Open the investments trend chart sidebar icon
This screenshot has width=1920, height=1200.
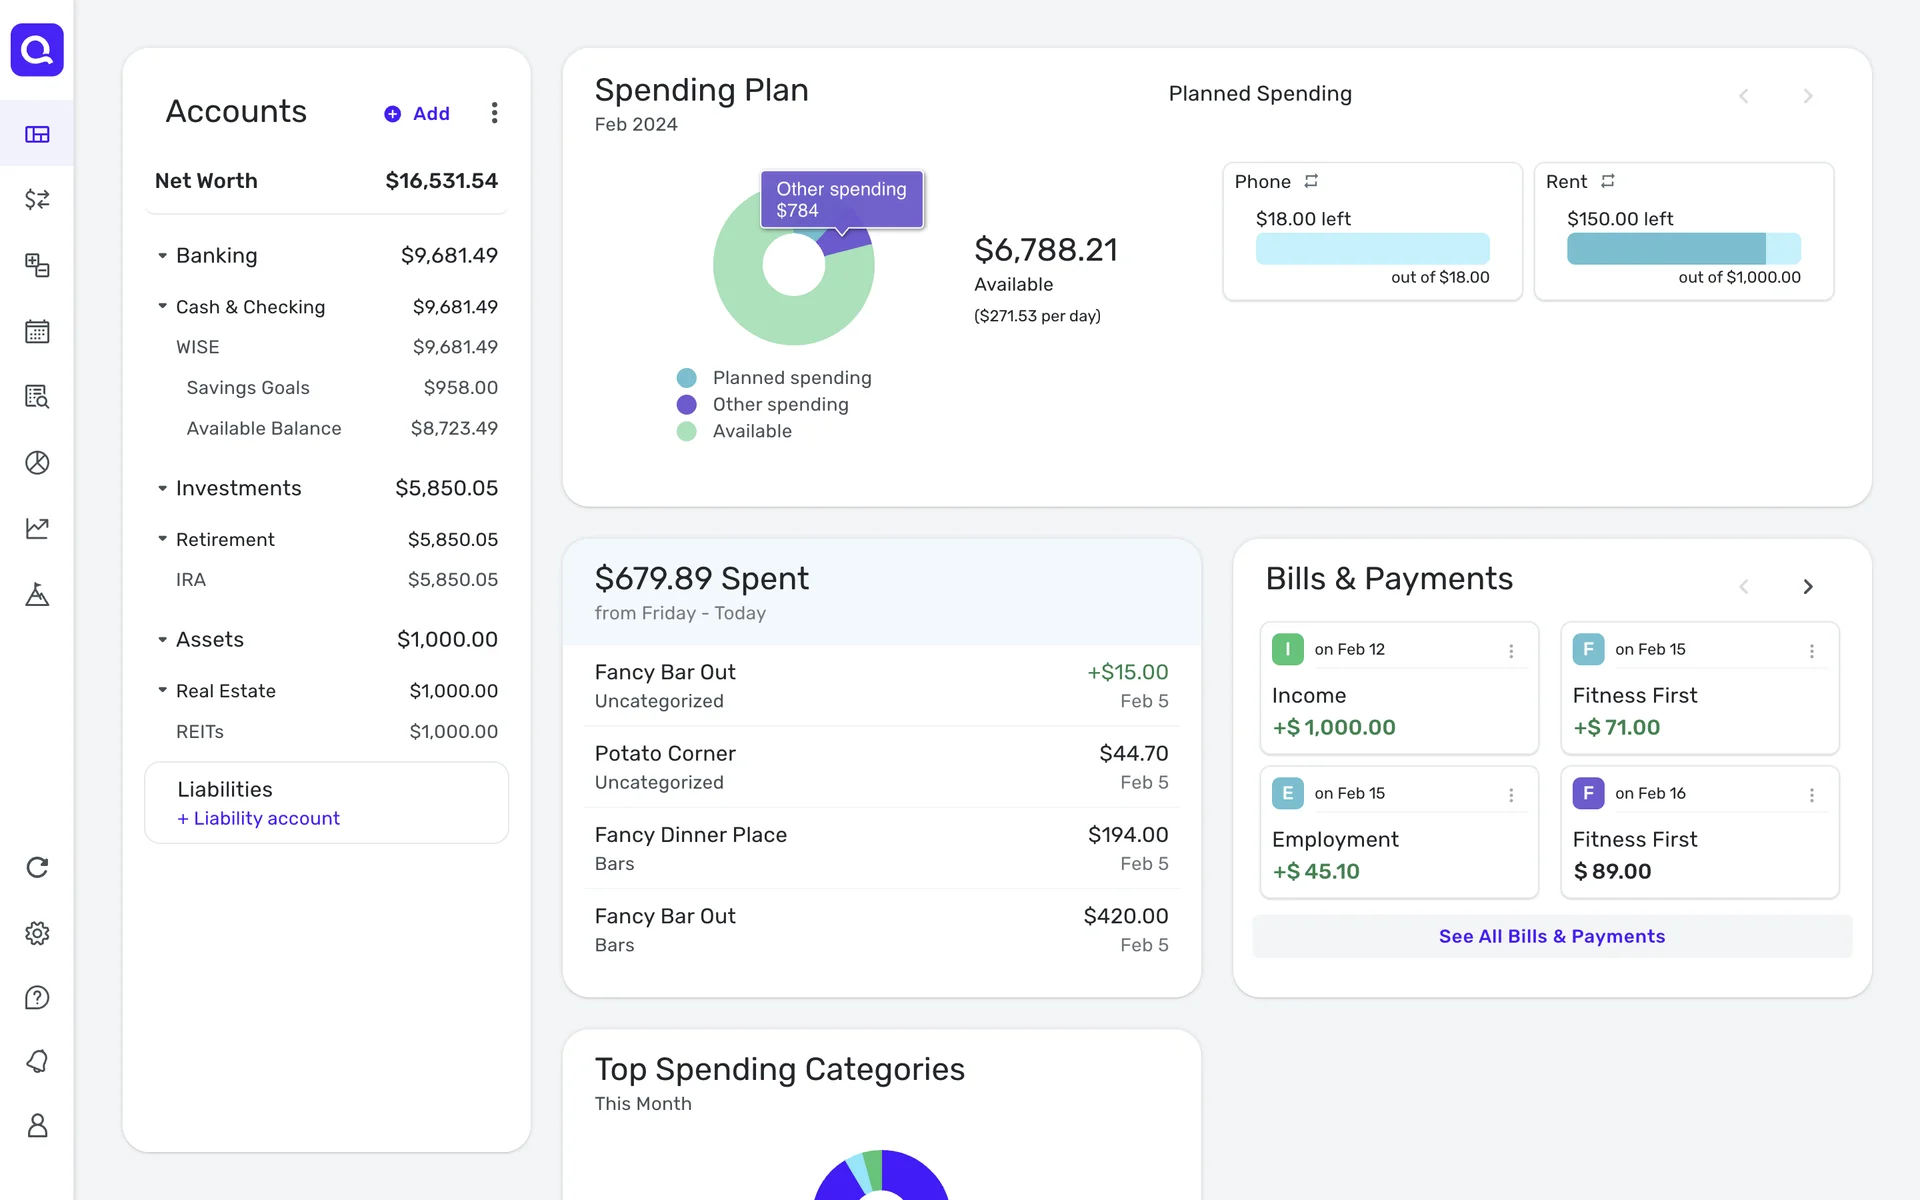coord(37,528)
